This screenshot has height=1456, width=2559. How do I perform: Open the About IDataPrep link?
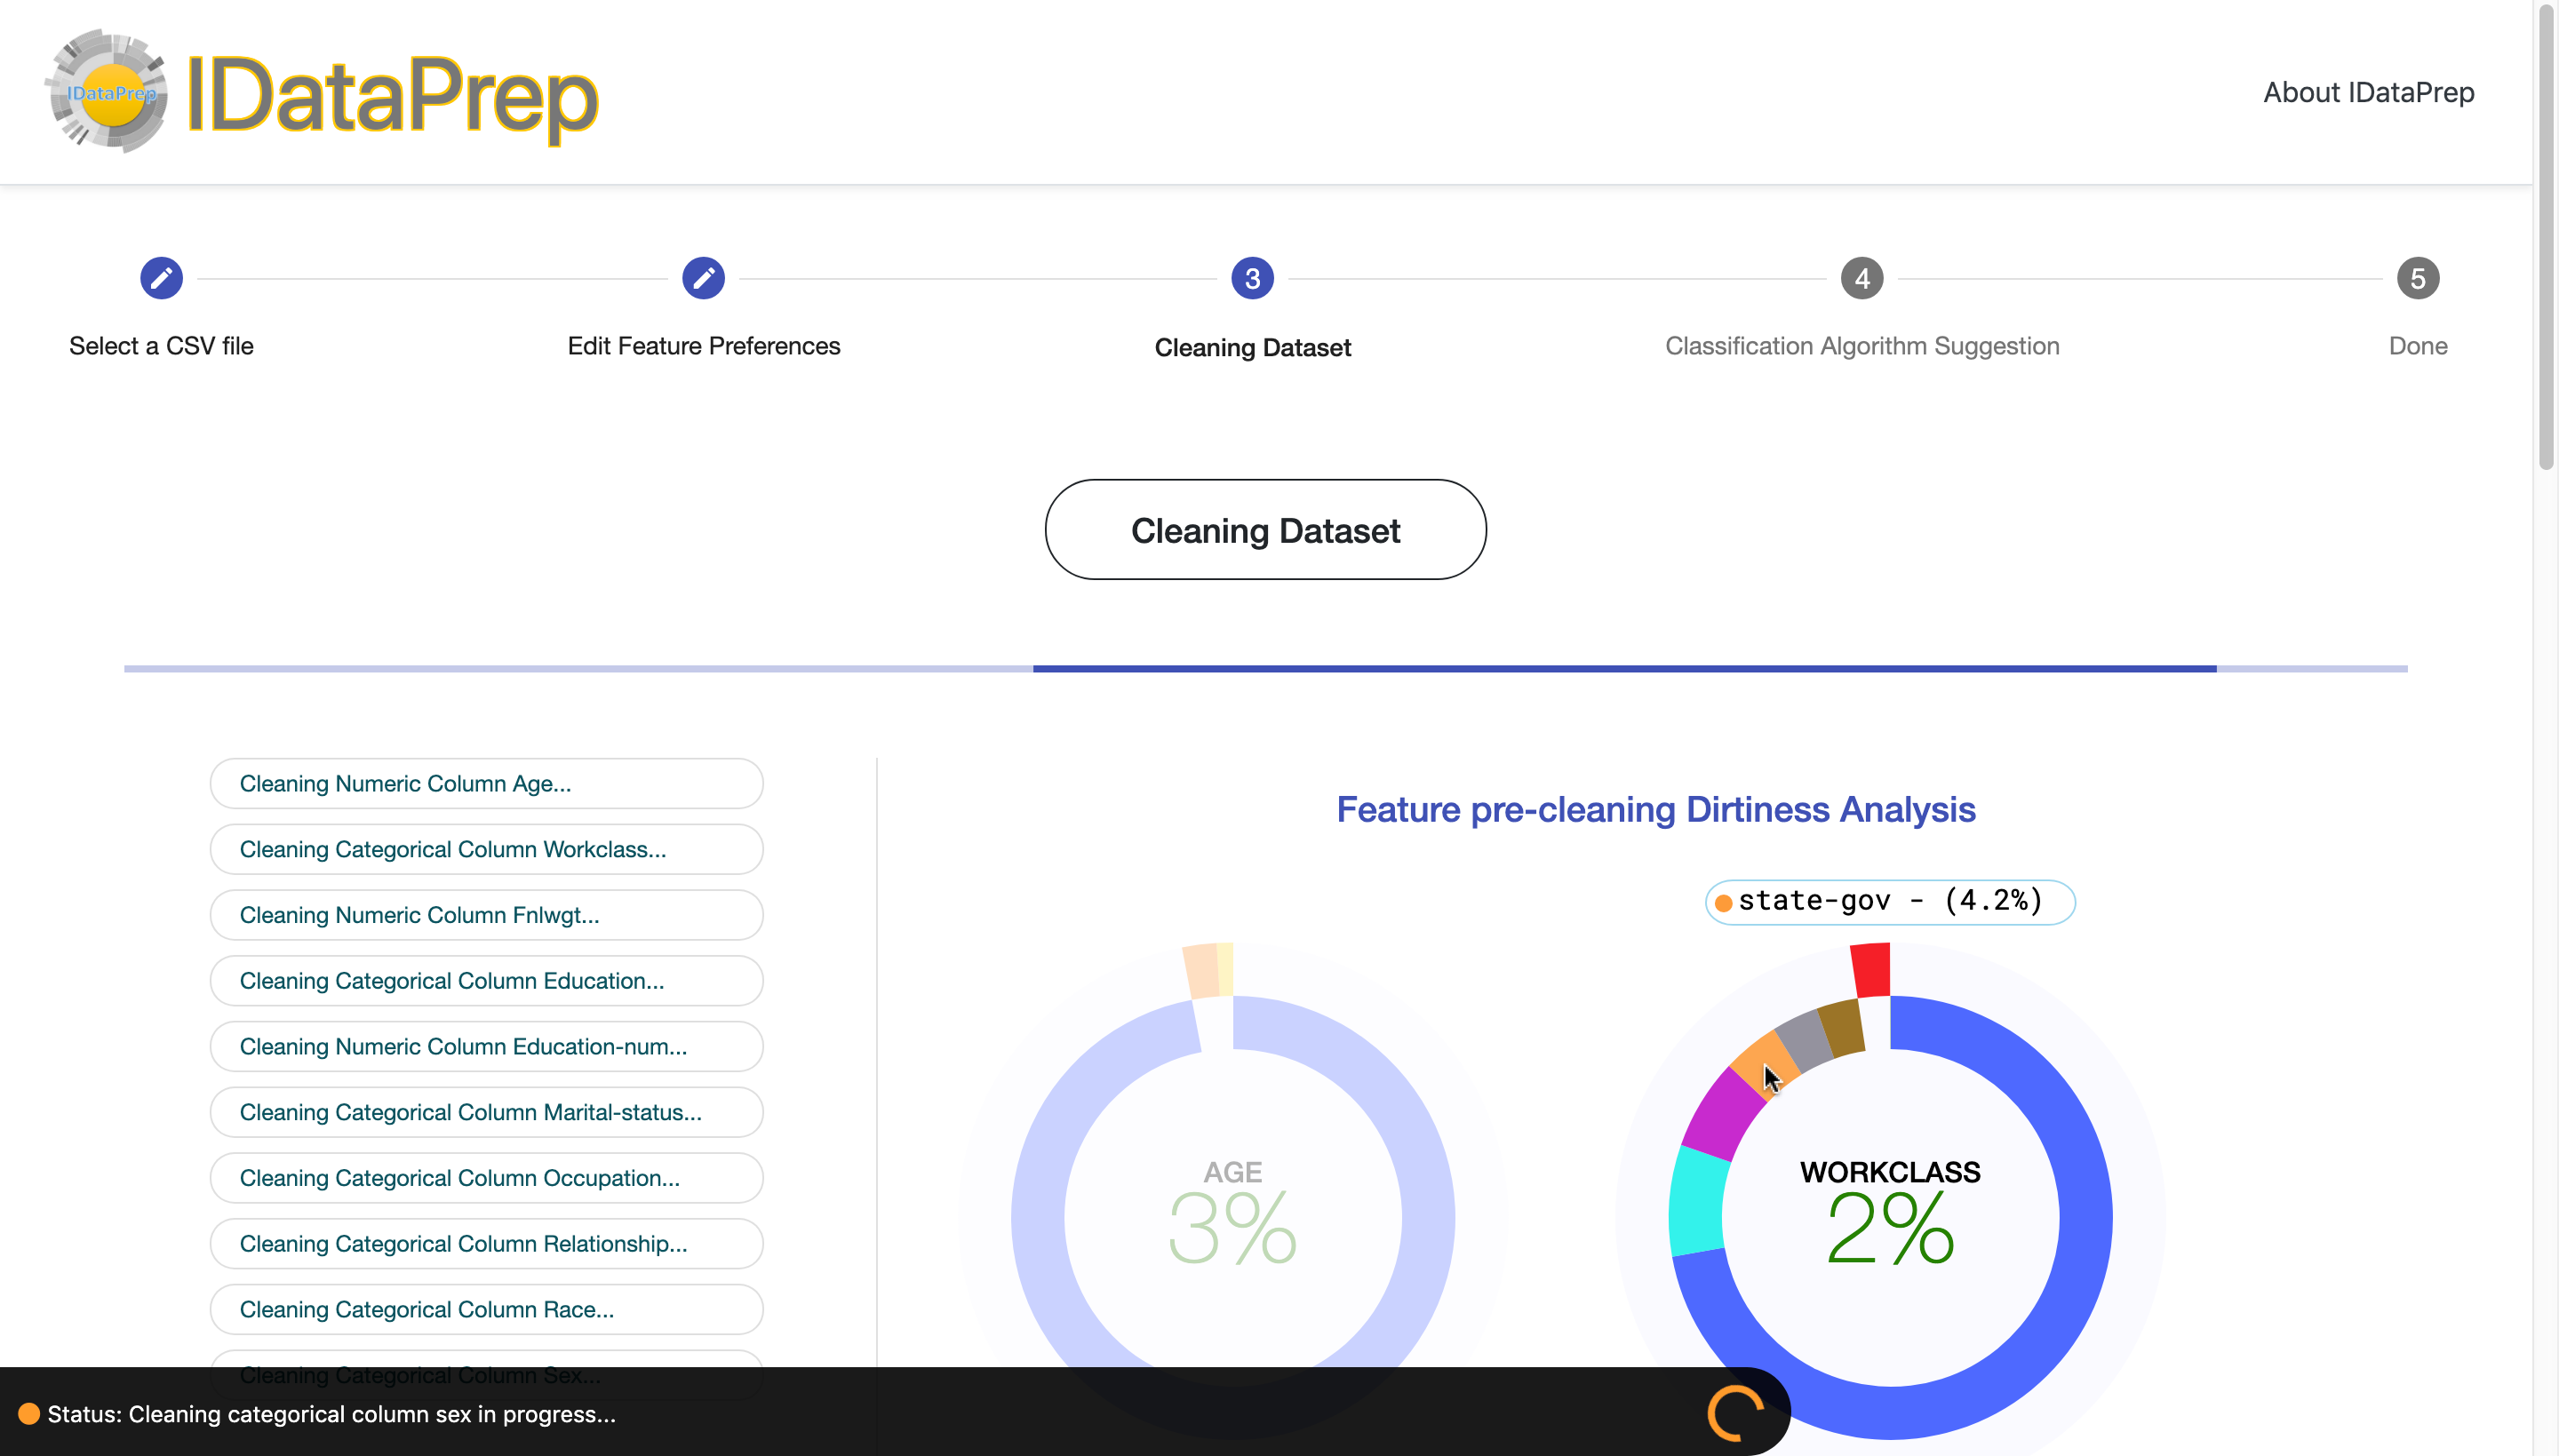(2368, 92)
